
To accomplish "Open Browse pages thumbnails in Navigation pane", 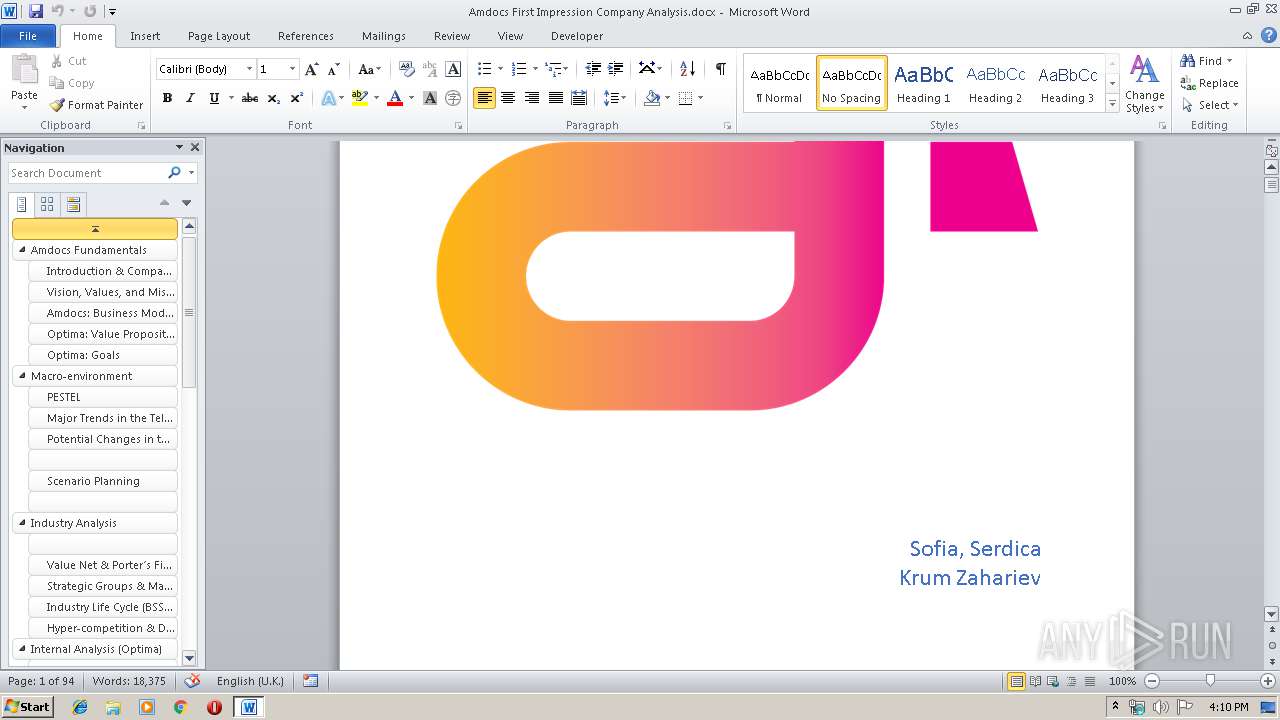I will pyautogui.click(x=47, y=204).
